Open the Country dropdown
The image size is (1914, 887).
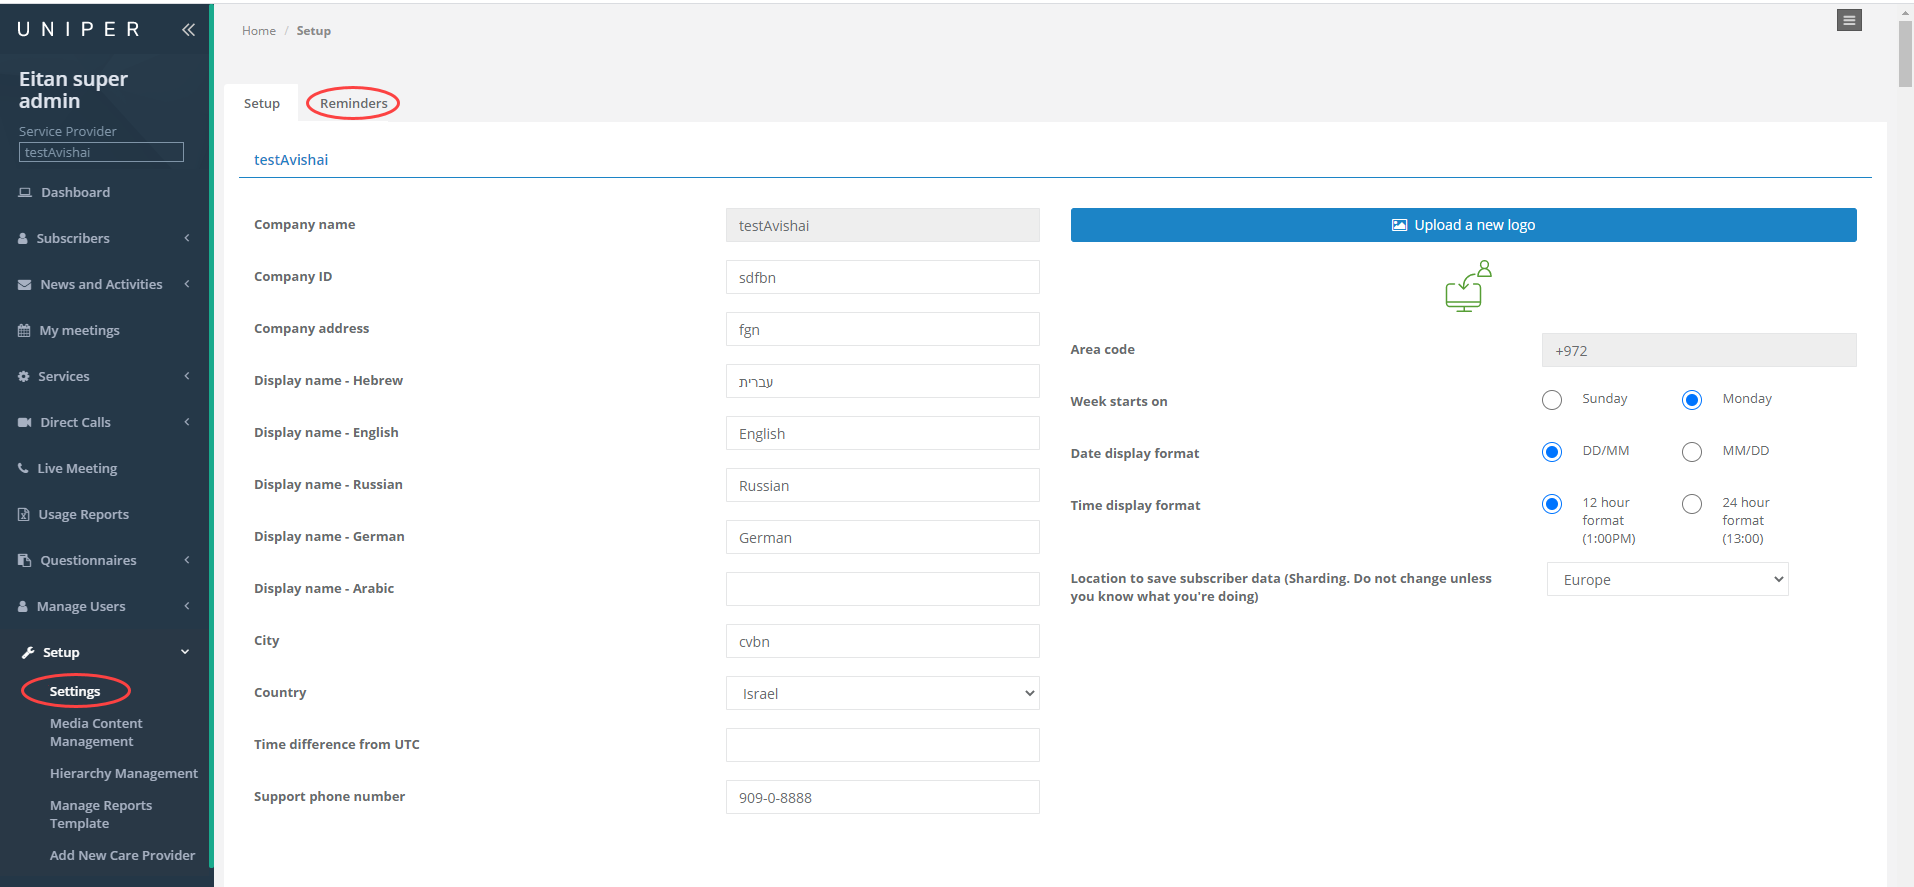882,693
